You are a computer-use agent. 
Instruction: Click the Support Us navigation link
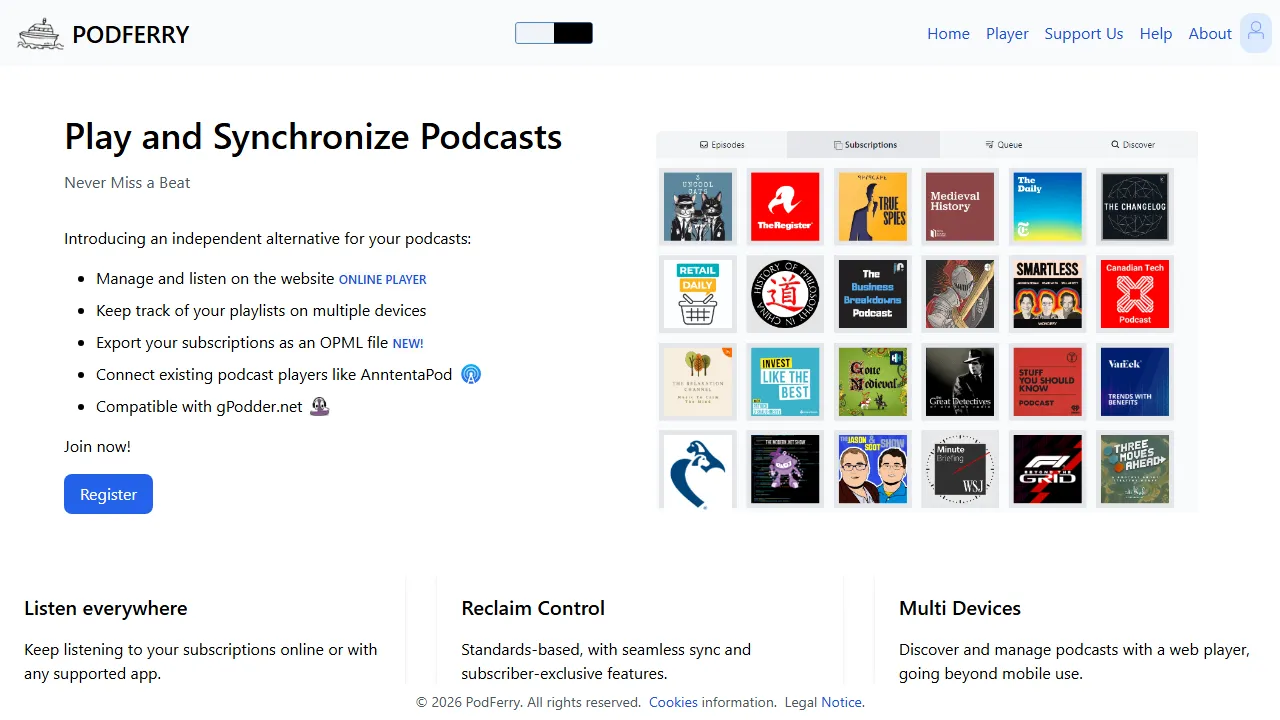tap(1084, 33)
